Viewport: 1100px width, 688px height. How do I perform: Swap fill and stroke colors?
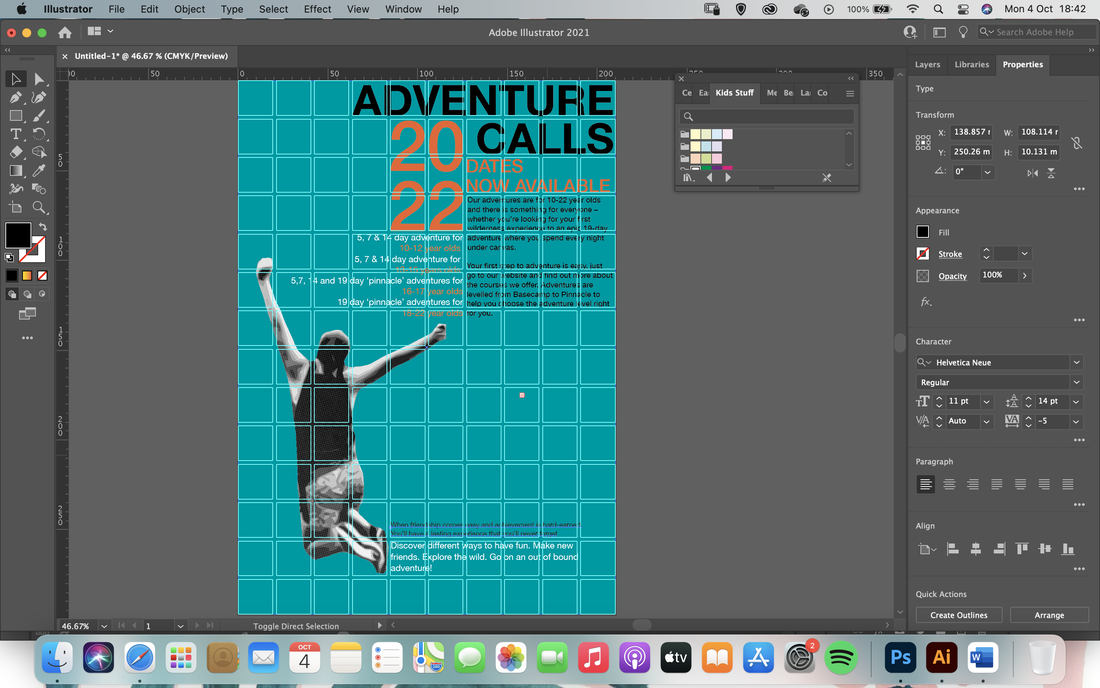tap(43, 227)
